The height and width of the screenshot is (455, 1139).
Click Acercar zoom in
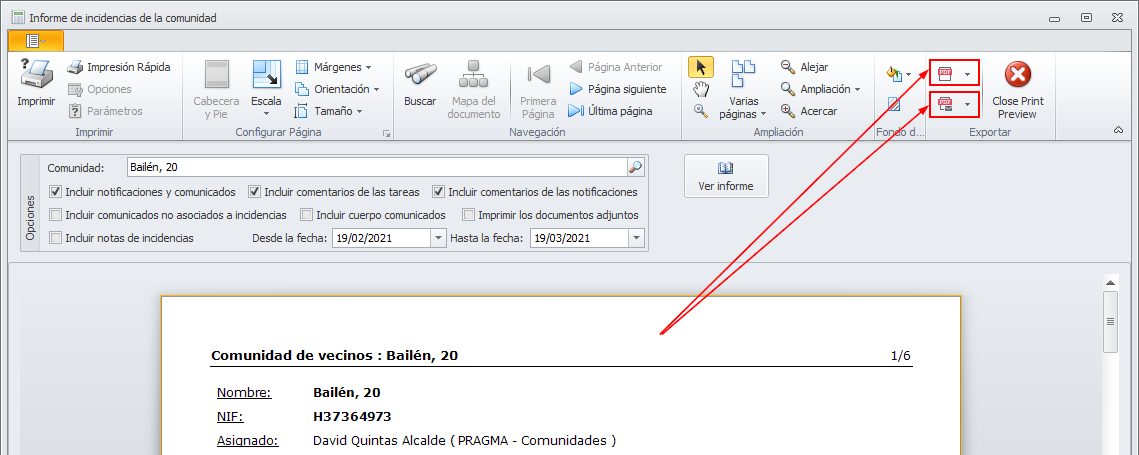[x=808, y=110]
